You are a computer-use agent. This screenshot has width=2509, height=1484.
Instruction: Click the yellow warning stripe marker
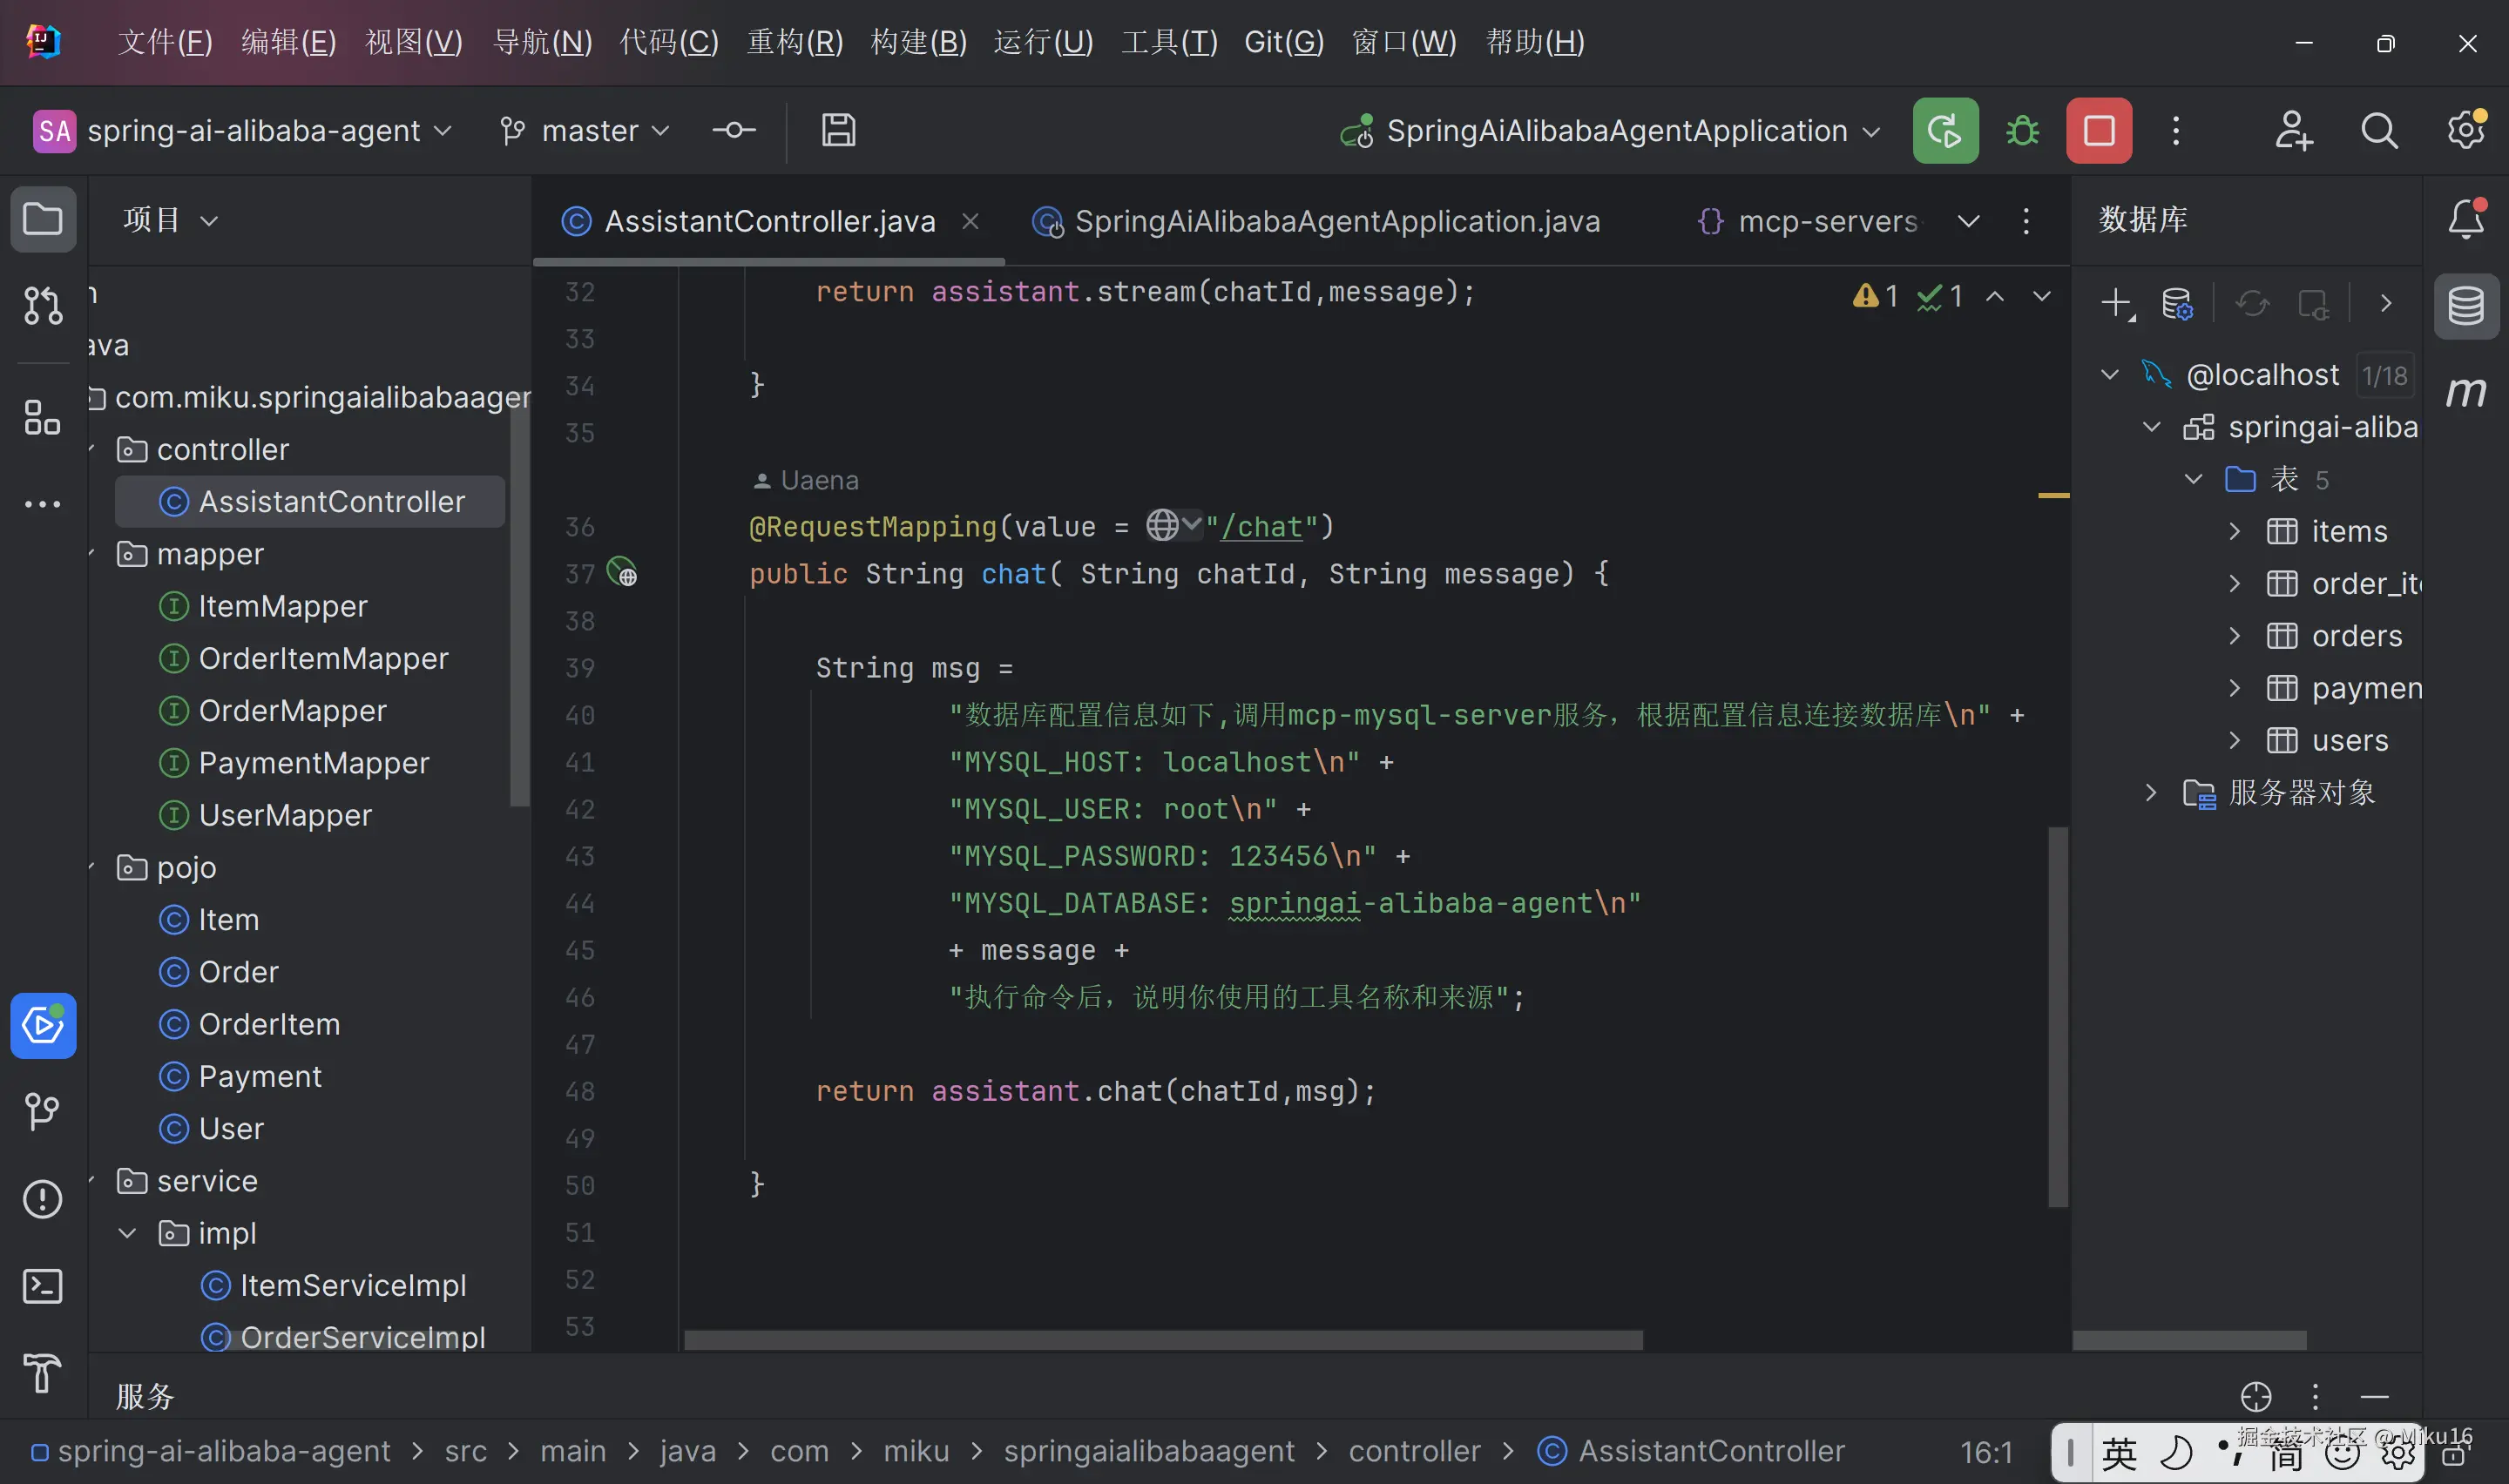(x=2053, y=496)
